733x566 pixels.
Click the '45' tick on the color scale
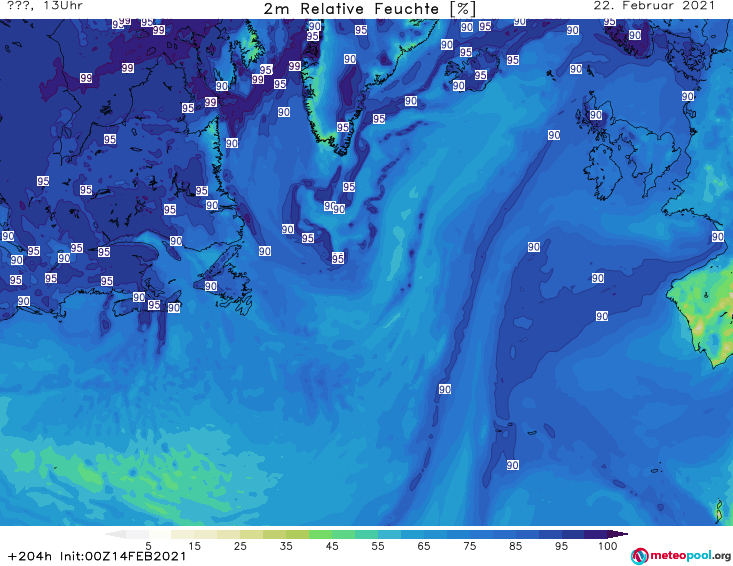tap(332, 545)
